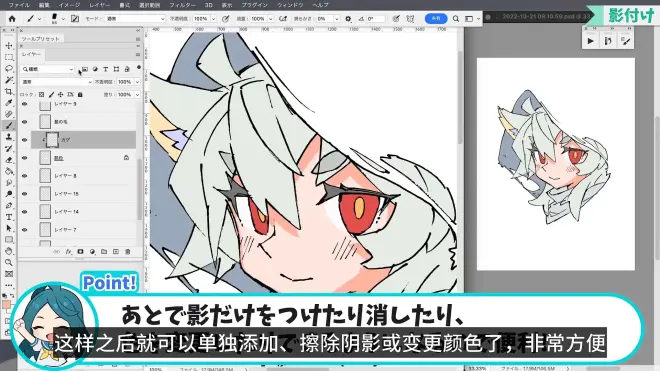The width and height of the screenshot is (660, 371).
Task: Play action with the play button
Action: (x=591, y=41)
